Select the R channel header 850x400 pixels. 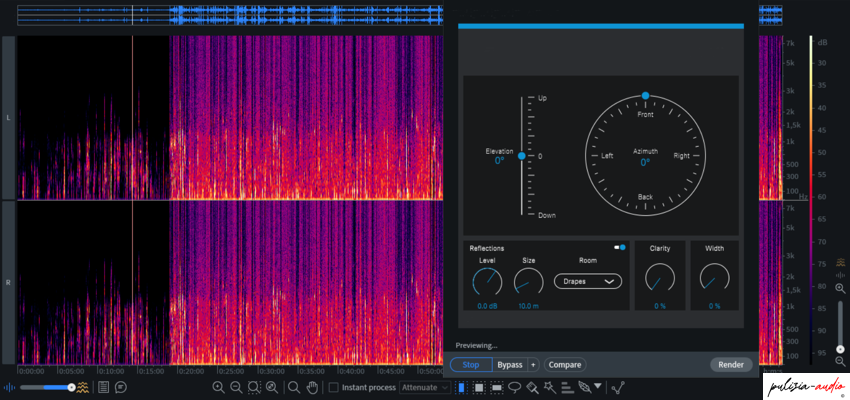tap(8, 282)
